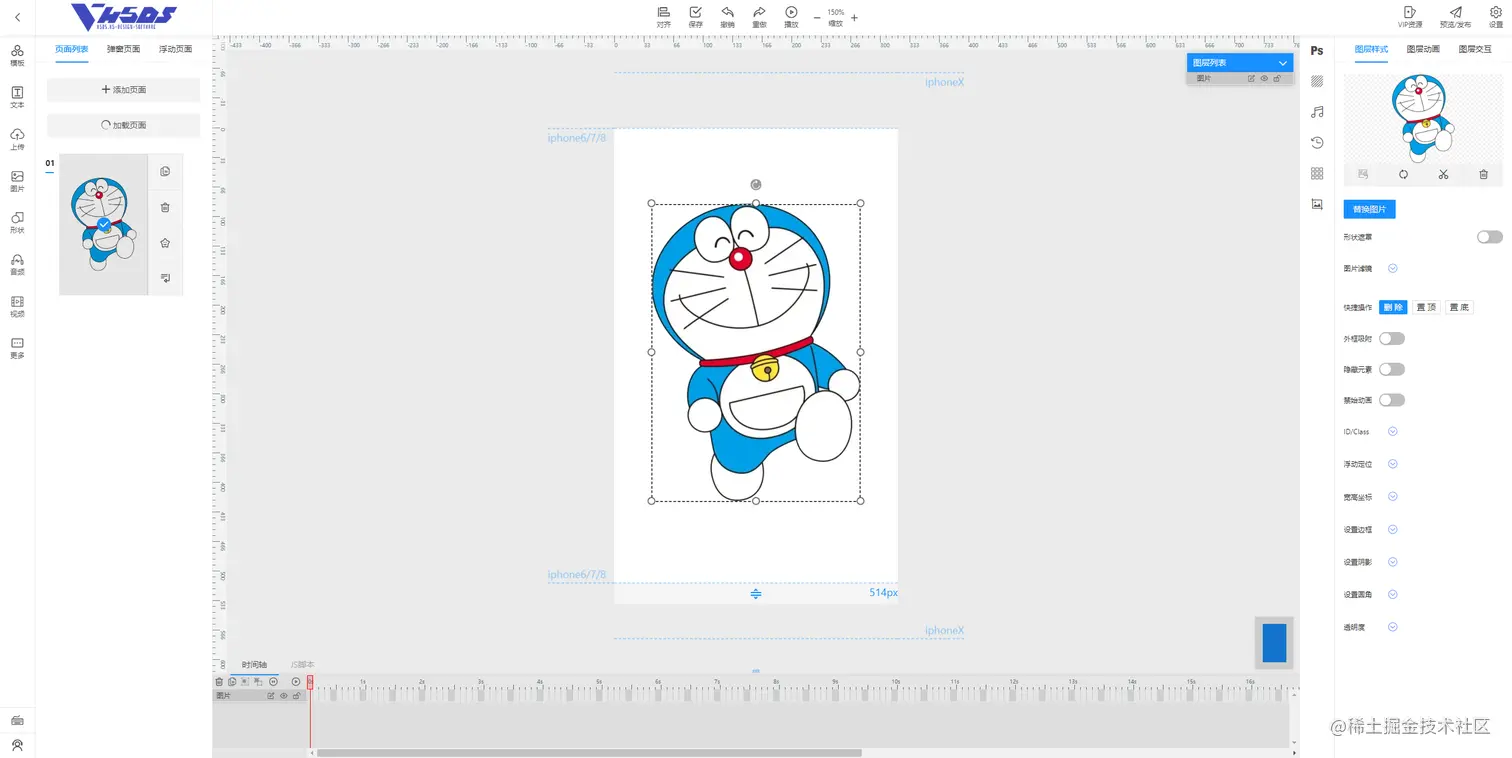Delete image with trash icon under preview
Screen dimensions: 1512x758
tap(1483, 174)
